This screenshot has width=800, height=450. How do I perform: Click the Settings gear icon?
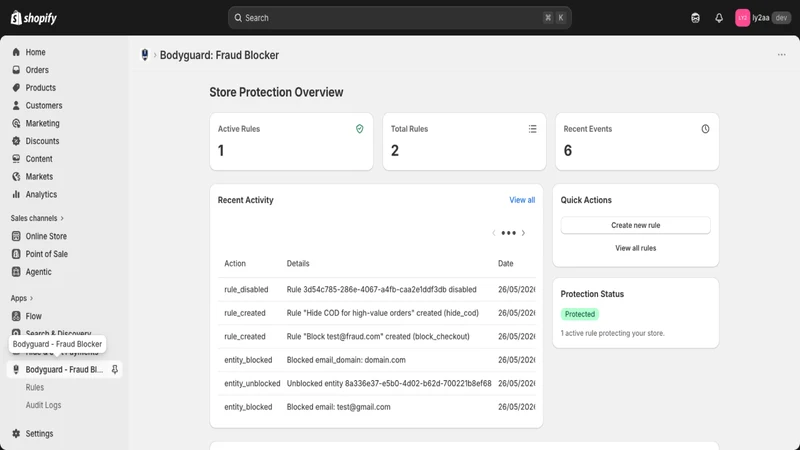pos(16,434)
